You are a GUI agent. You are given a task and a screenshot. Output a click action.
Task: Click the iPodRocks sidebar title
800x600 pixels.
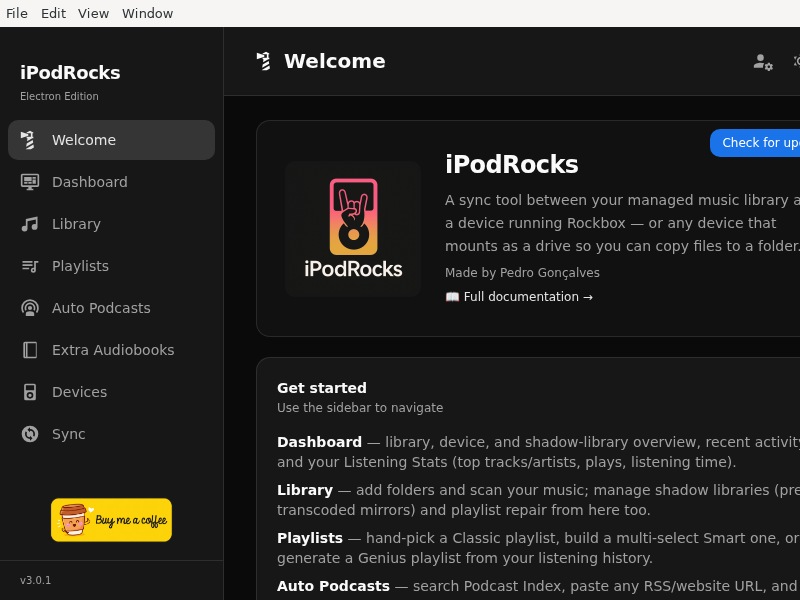tap(70, 72)
